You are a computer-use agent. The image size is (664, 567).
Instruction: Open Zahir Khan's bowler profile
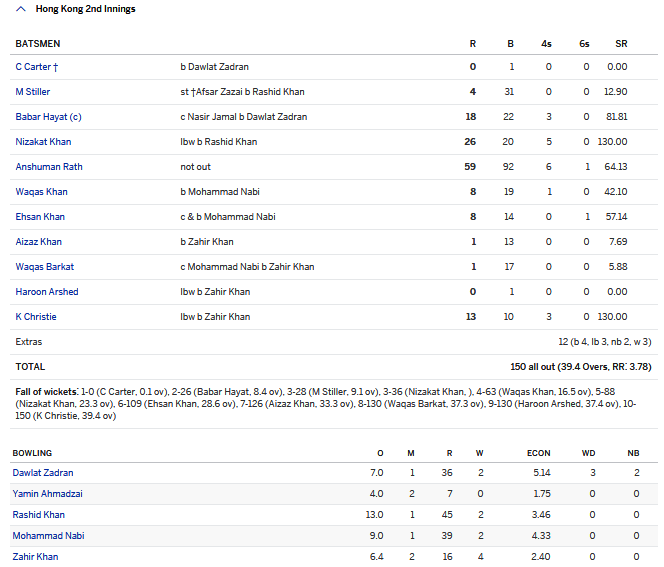pyautogui.click(x=37, y=557)
